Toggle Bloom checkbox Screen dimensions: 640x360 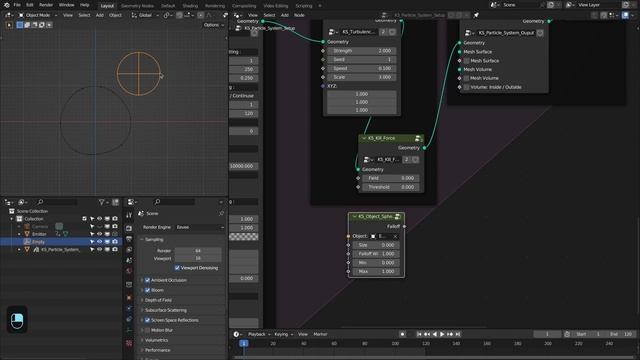pos(148,290)
